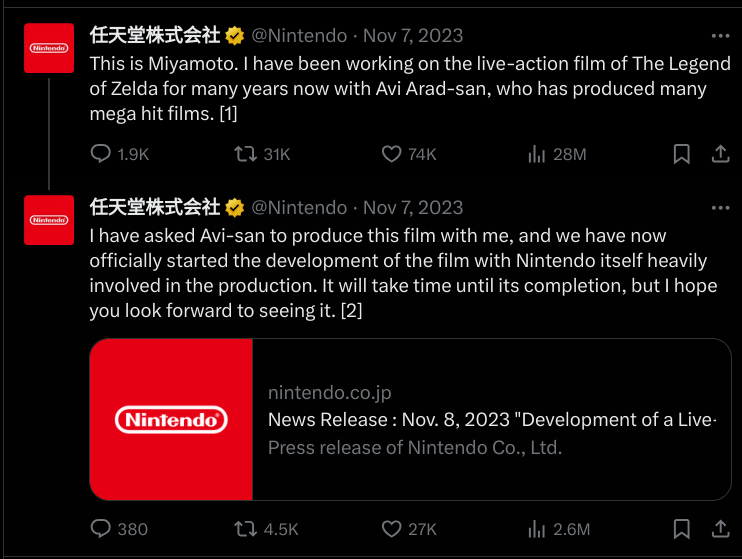
Task: Reply to the second tweet with 380 replies
Action: coord(101,529)
